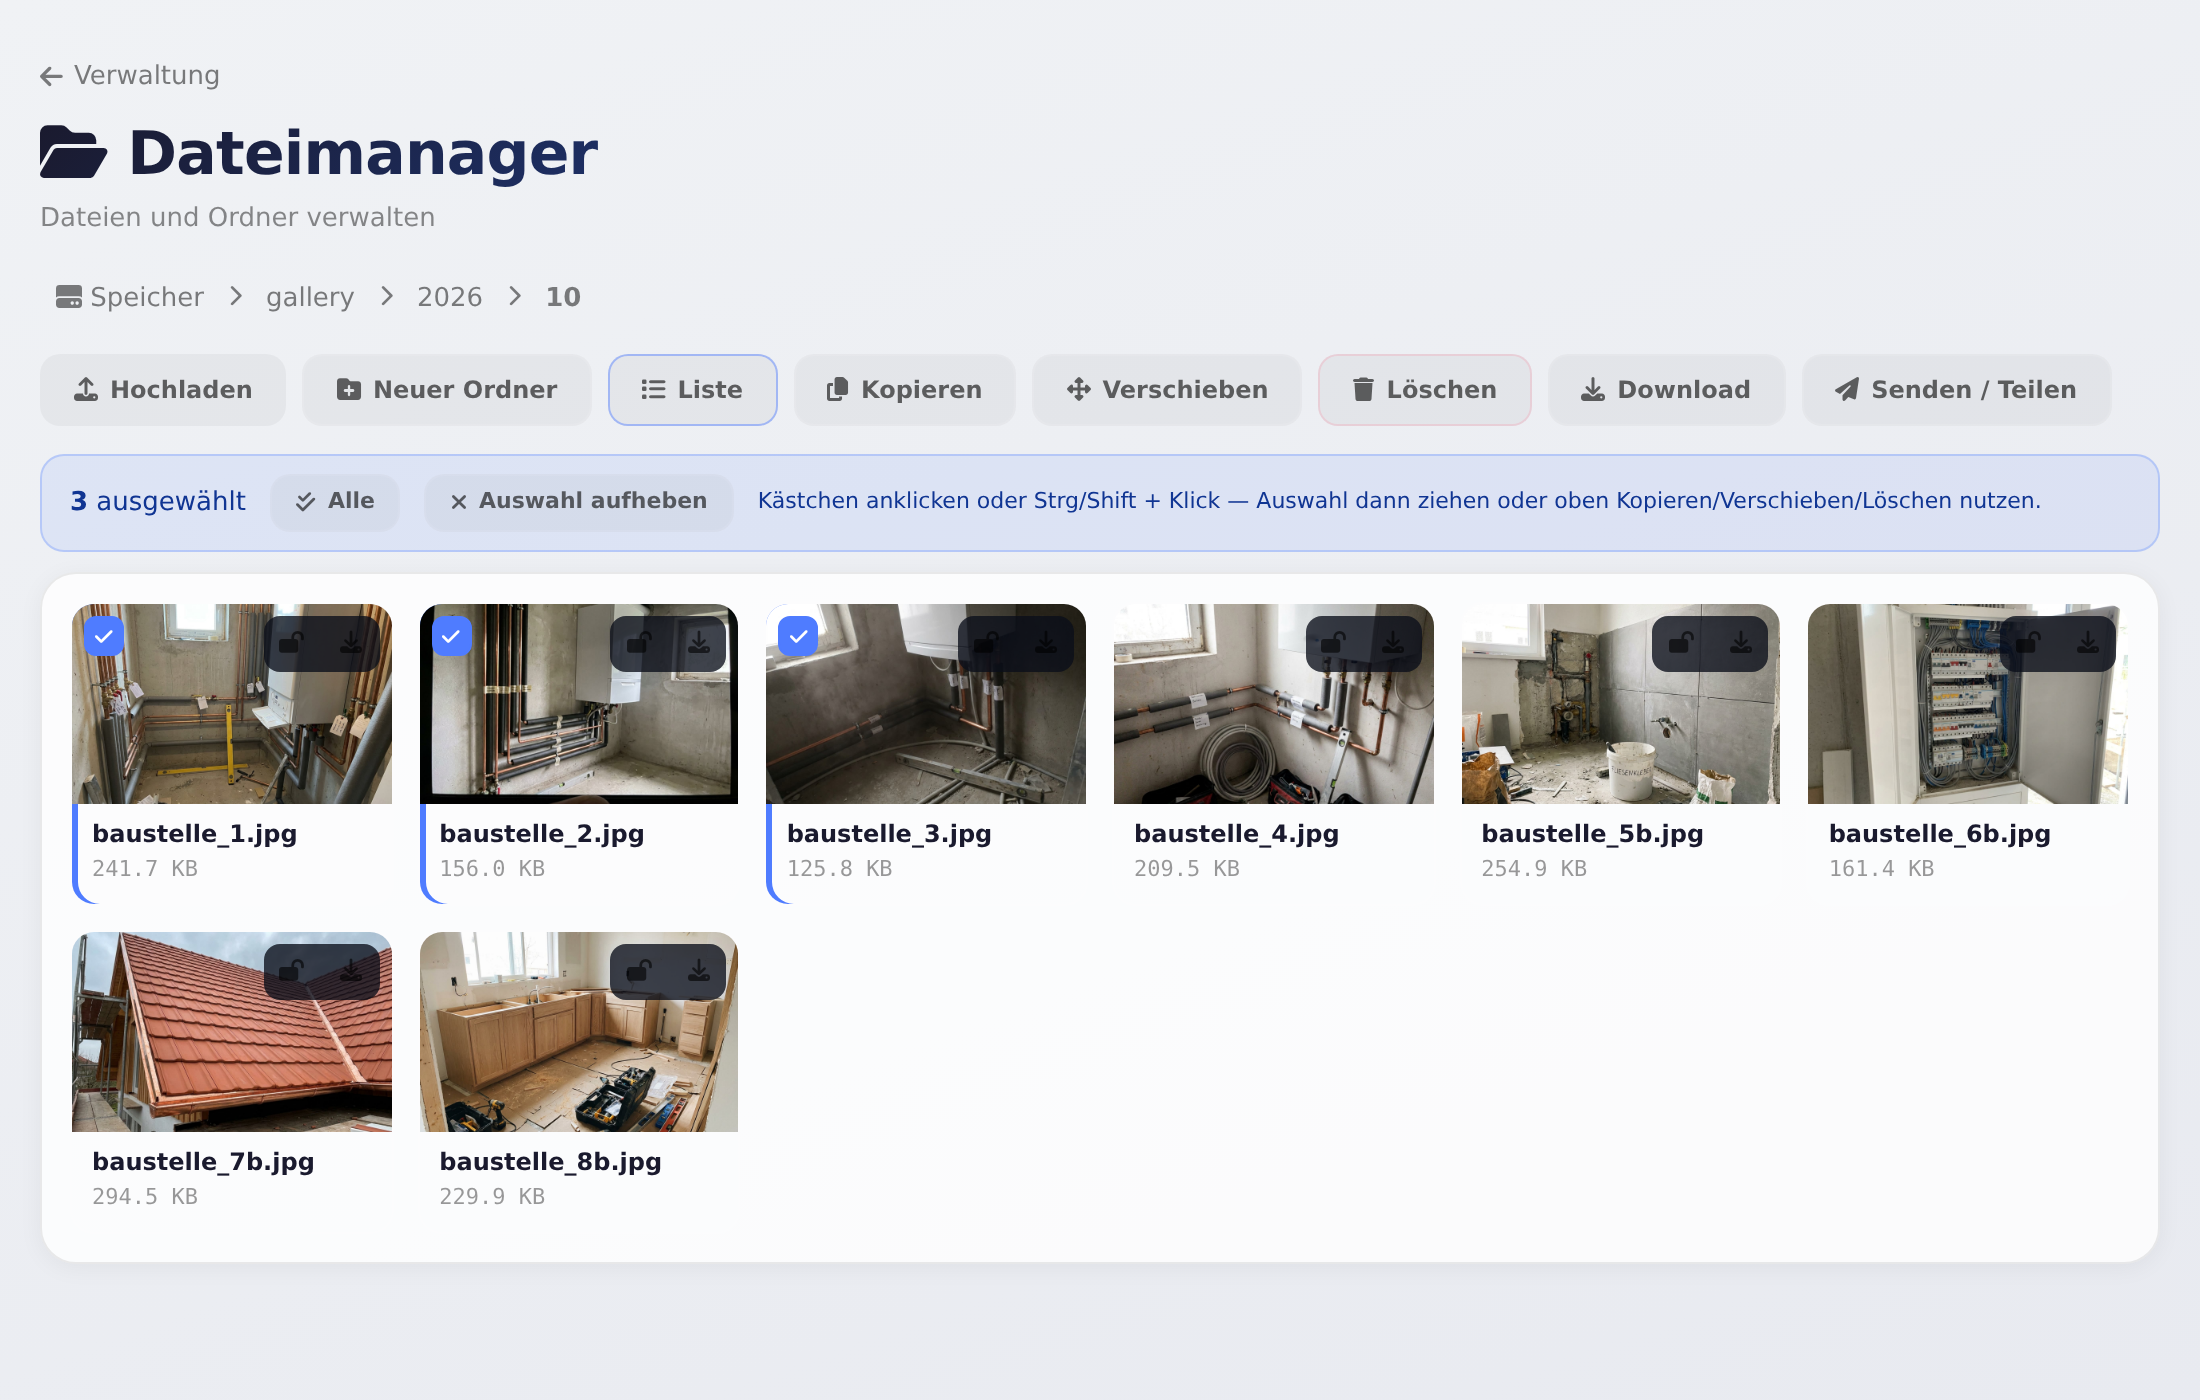Navigate to 2026 folder in breadcrumb

(450, 297)
